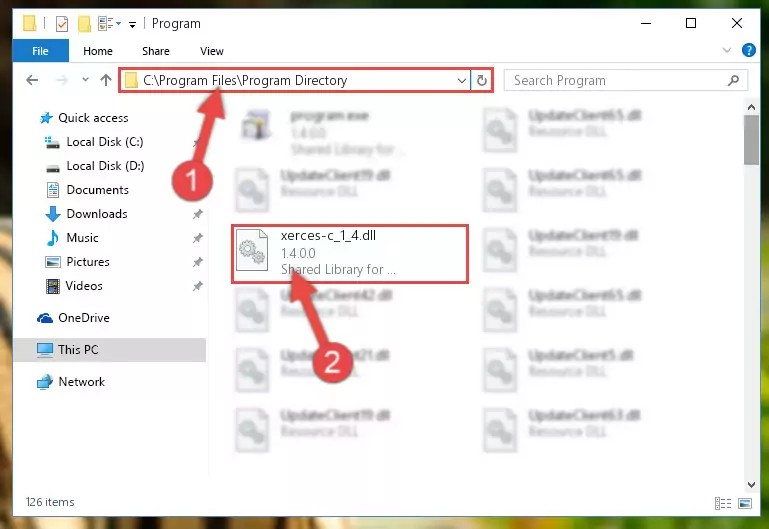Go forward with the right arrow button
Image resolution: width=769 pixels, height=529 pixels.
(61, 80)
